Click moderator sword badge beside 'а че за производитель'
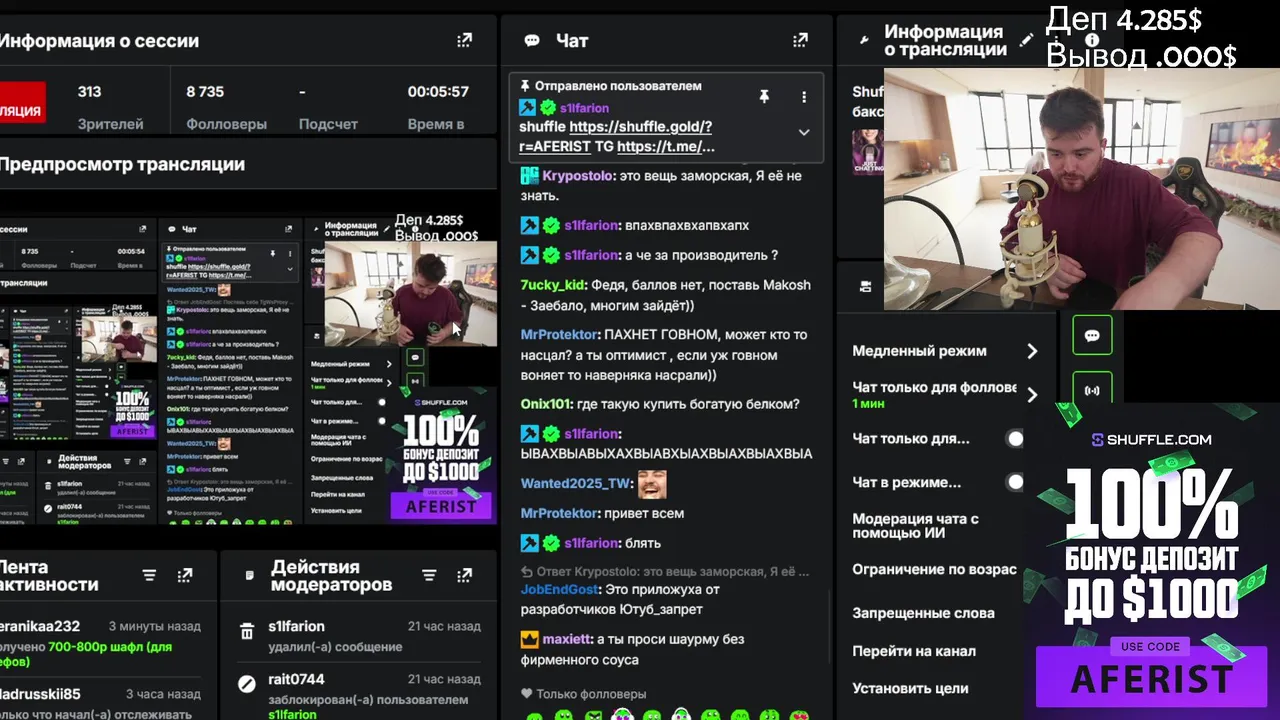The height and width of the screenshot is (720, 1280). click(x=529, y=255)
